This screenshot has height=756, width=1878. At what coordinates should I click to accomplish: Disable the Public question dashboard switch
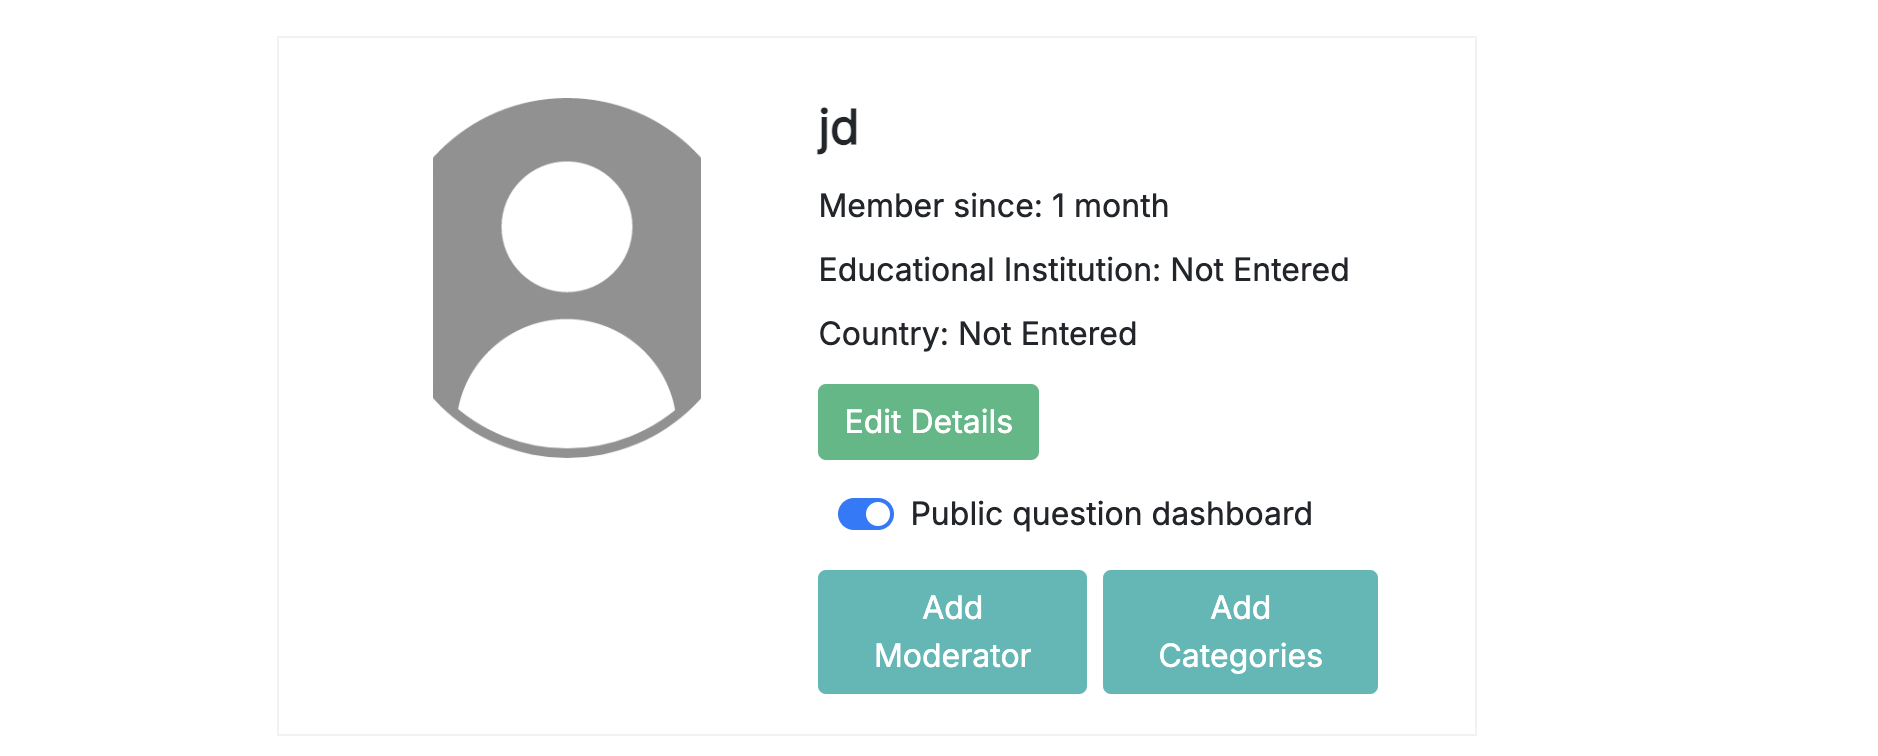click(x=865, y=514)
